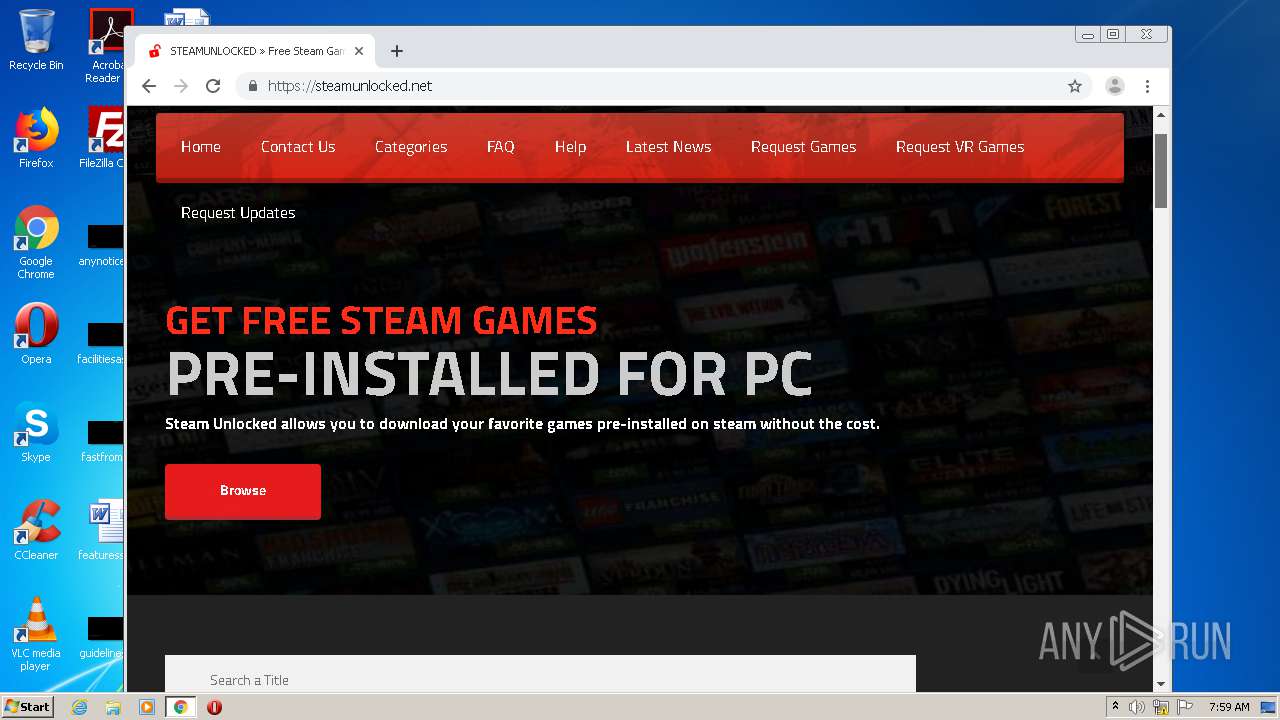Click the Search a Title field
Viewport: 1280px width, 720px height.
point(540,676)
